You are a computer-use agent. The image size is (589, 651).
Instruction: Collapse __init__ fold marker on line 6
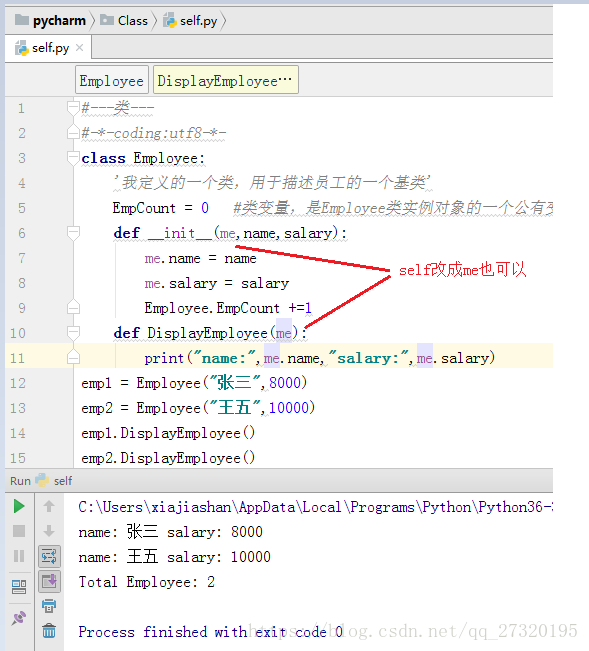tap(73, 233)
